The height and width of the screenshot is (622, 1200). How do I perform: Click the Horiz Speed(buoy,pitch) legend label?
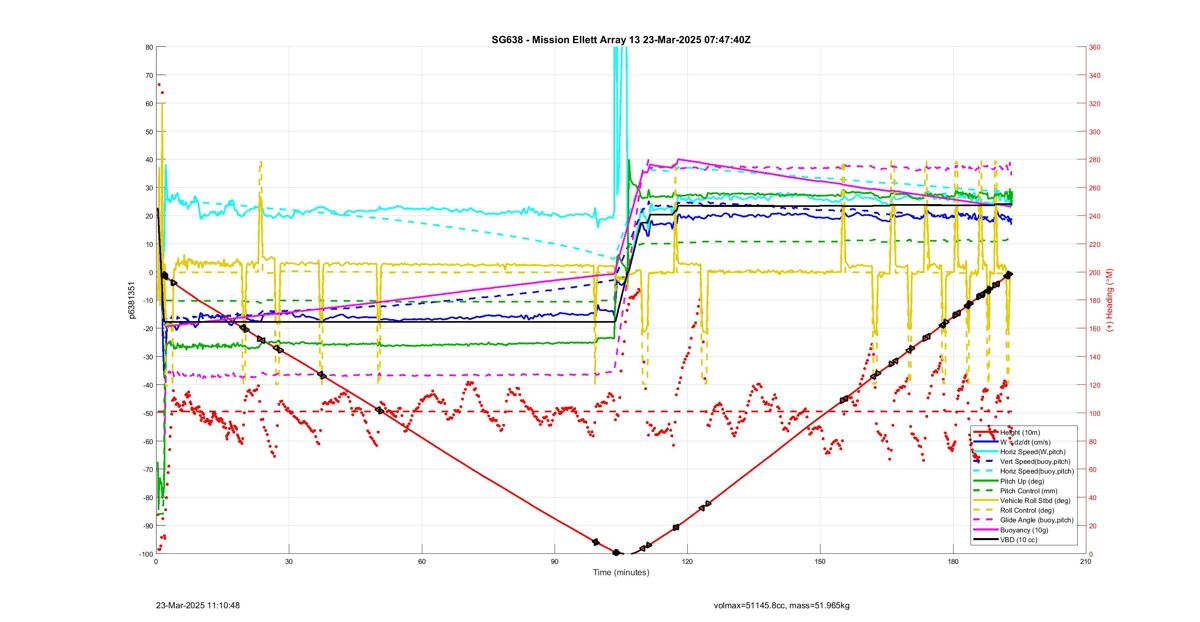(x=1037, y=471)
